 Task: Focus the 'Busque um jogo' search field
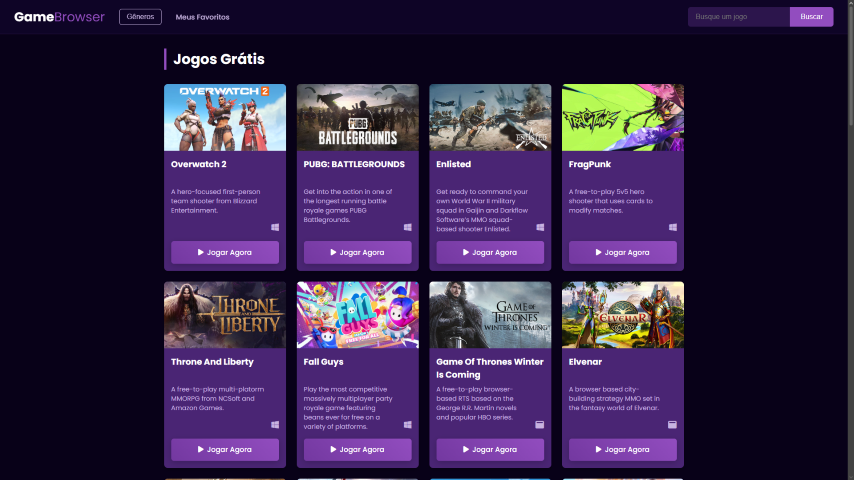point(739,17)
